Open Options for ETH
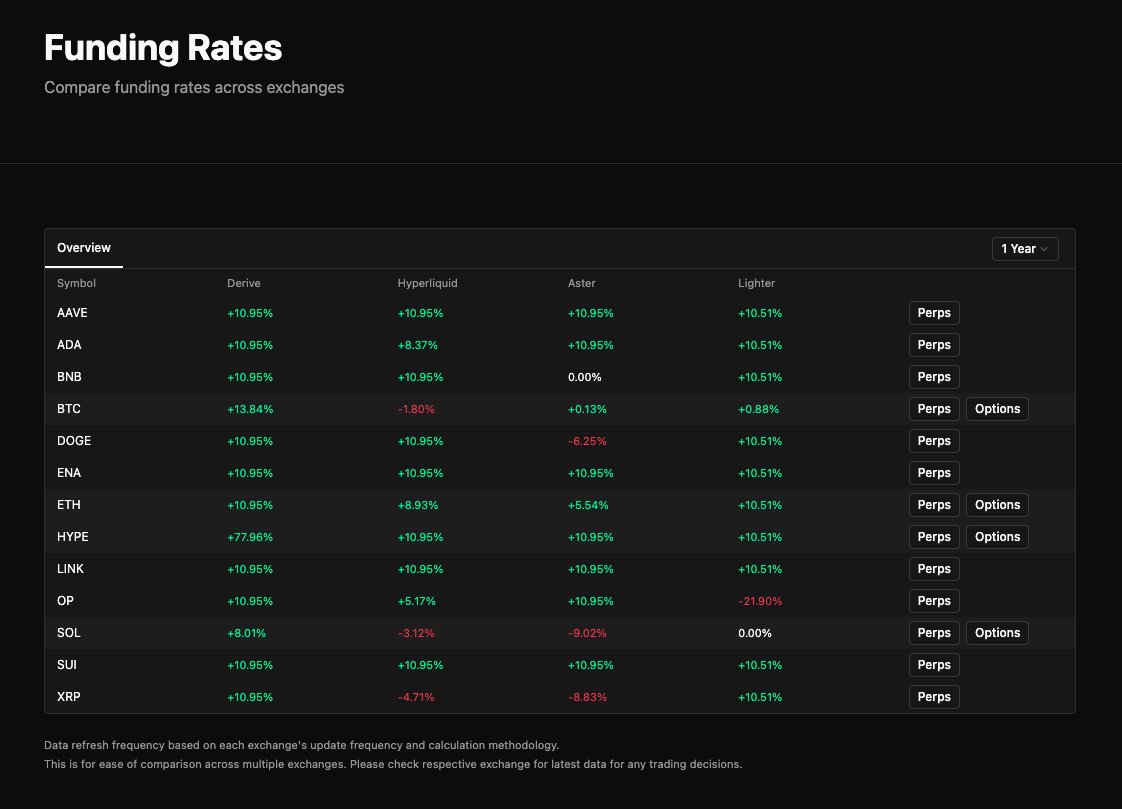The image size is (1122, 809). [x=997, y=505]
